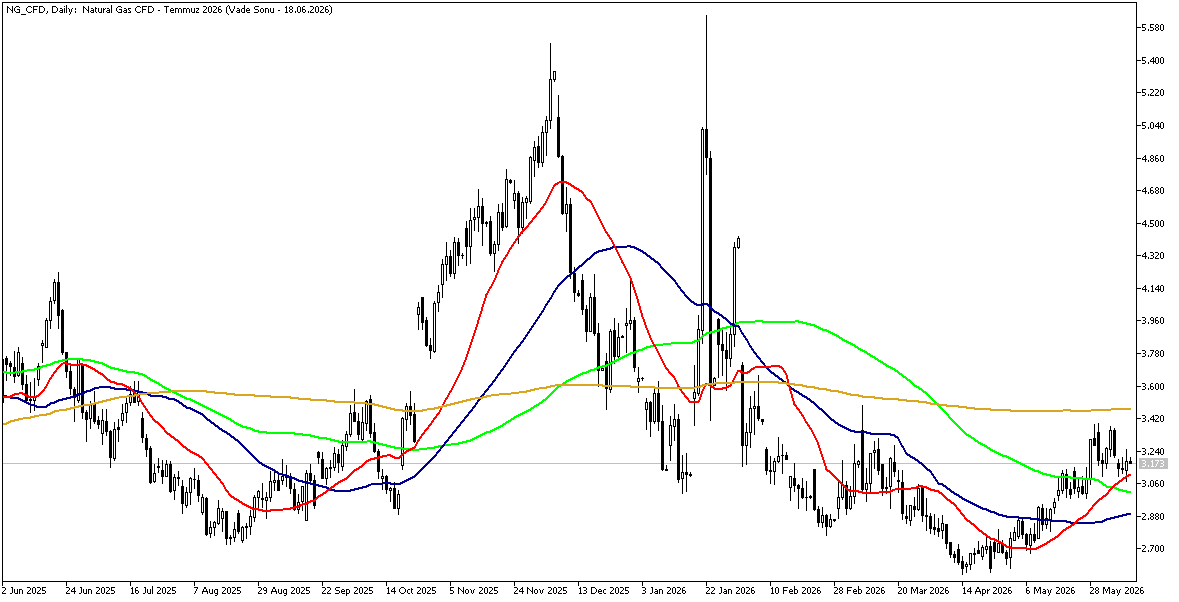
Task: Select the '5 Nov 2025' date label
Action: [x=474, y=591]
